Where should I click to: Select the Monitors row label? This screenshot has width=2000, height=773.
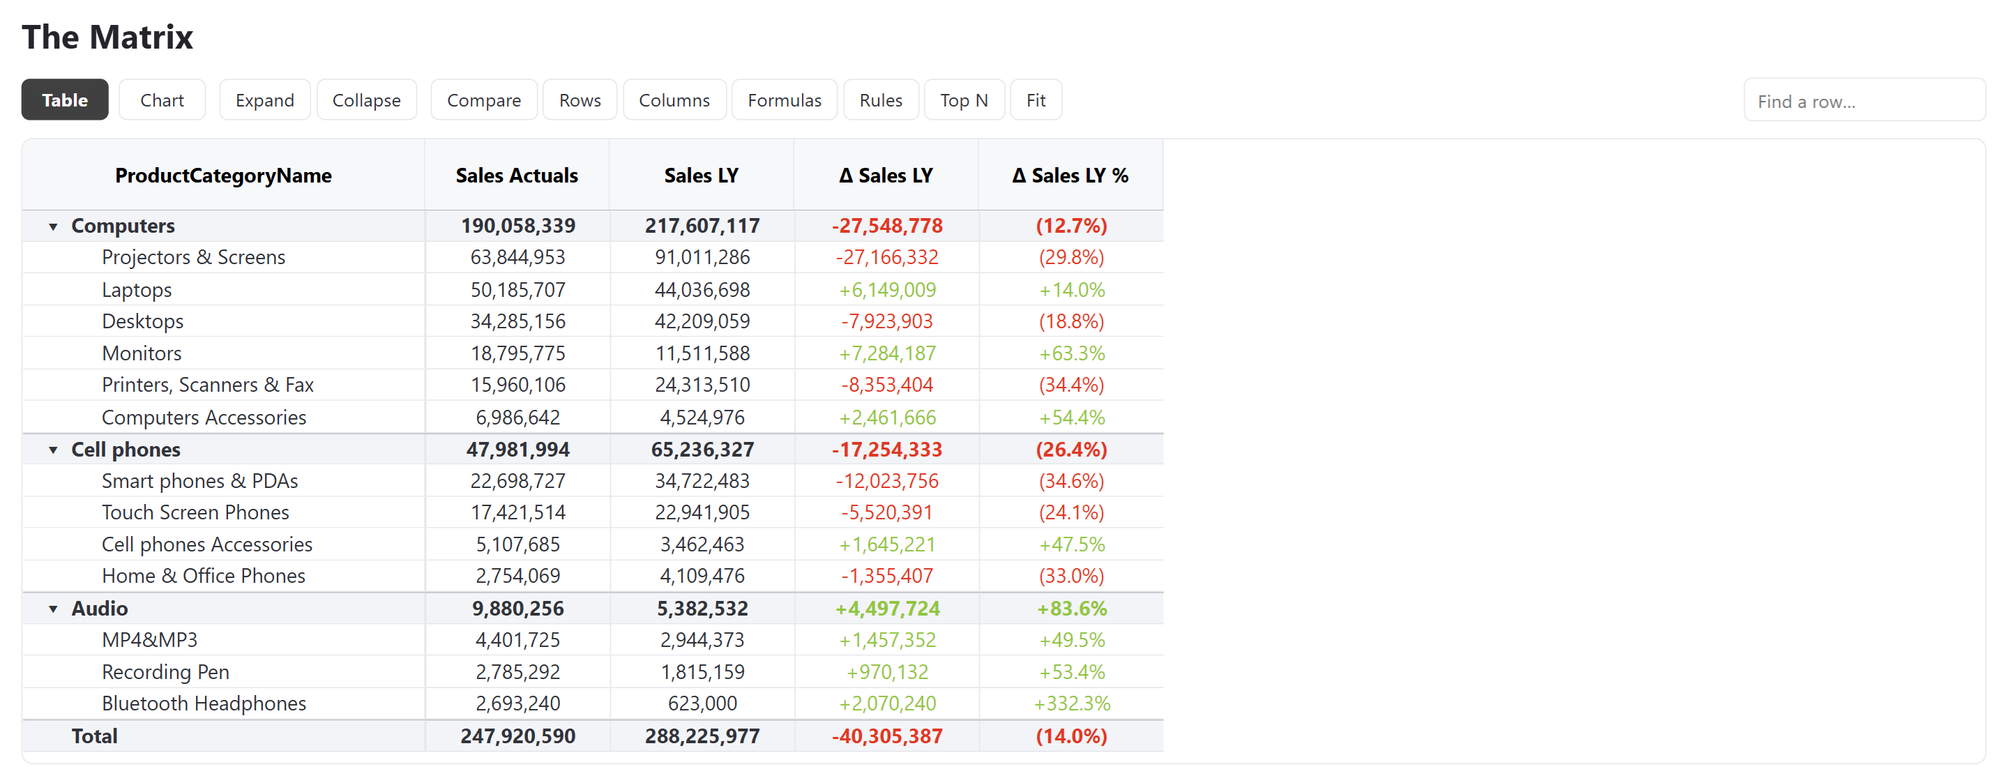click(142, 354)
